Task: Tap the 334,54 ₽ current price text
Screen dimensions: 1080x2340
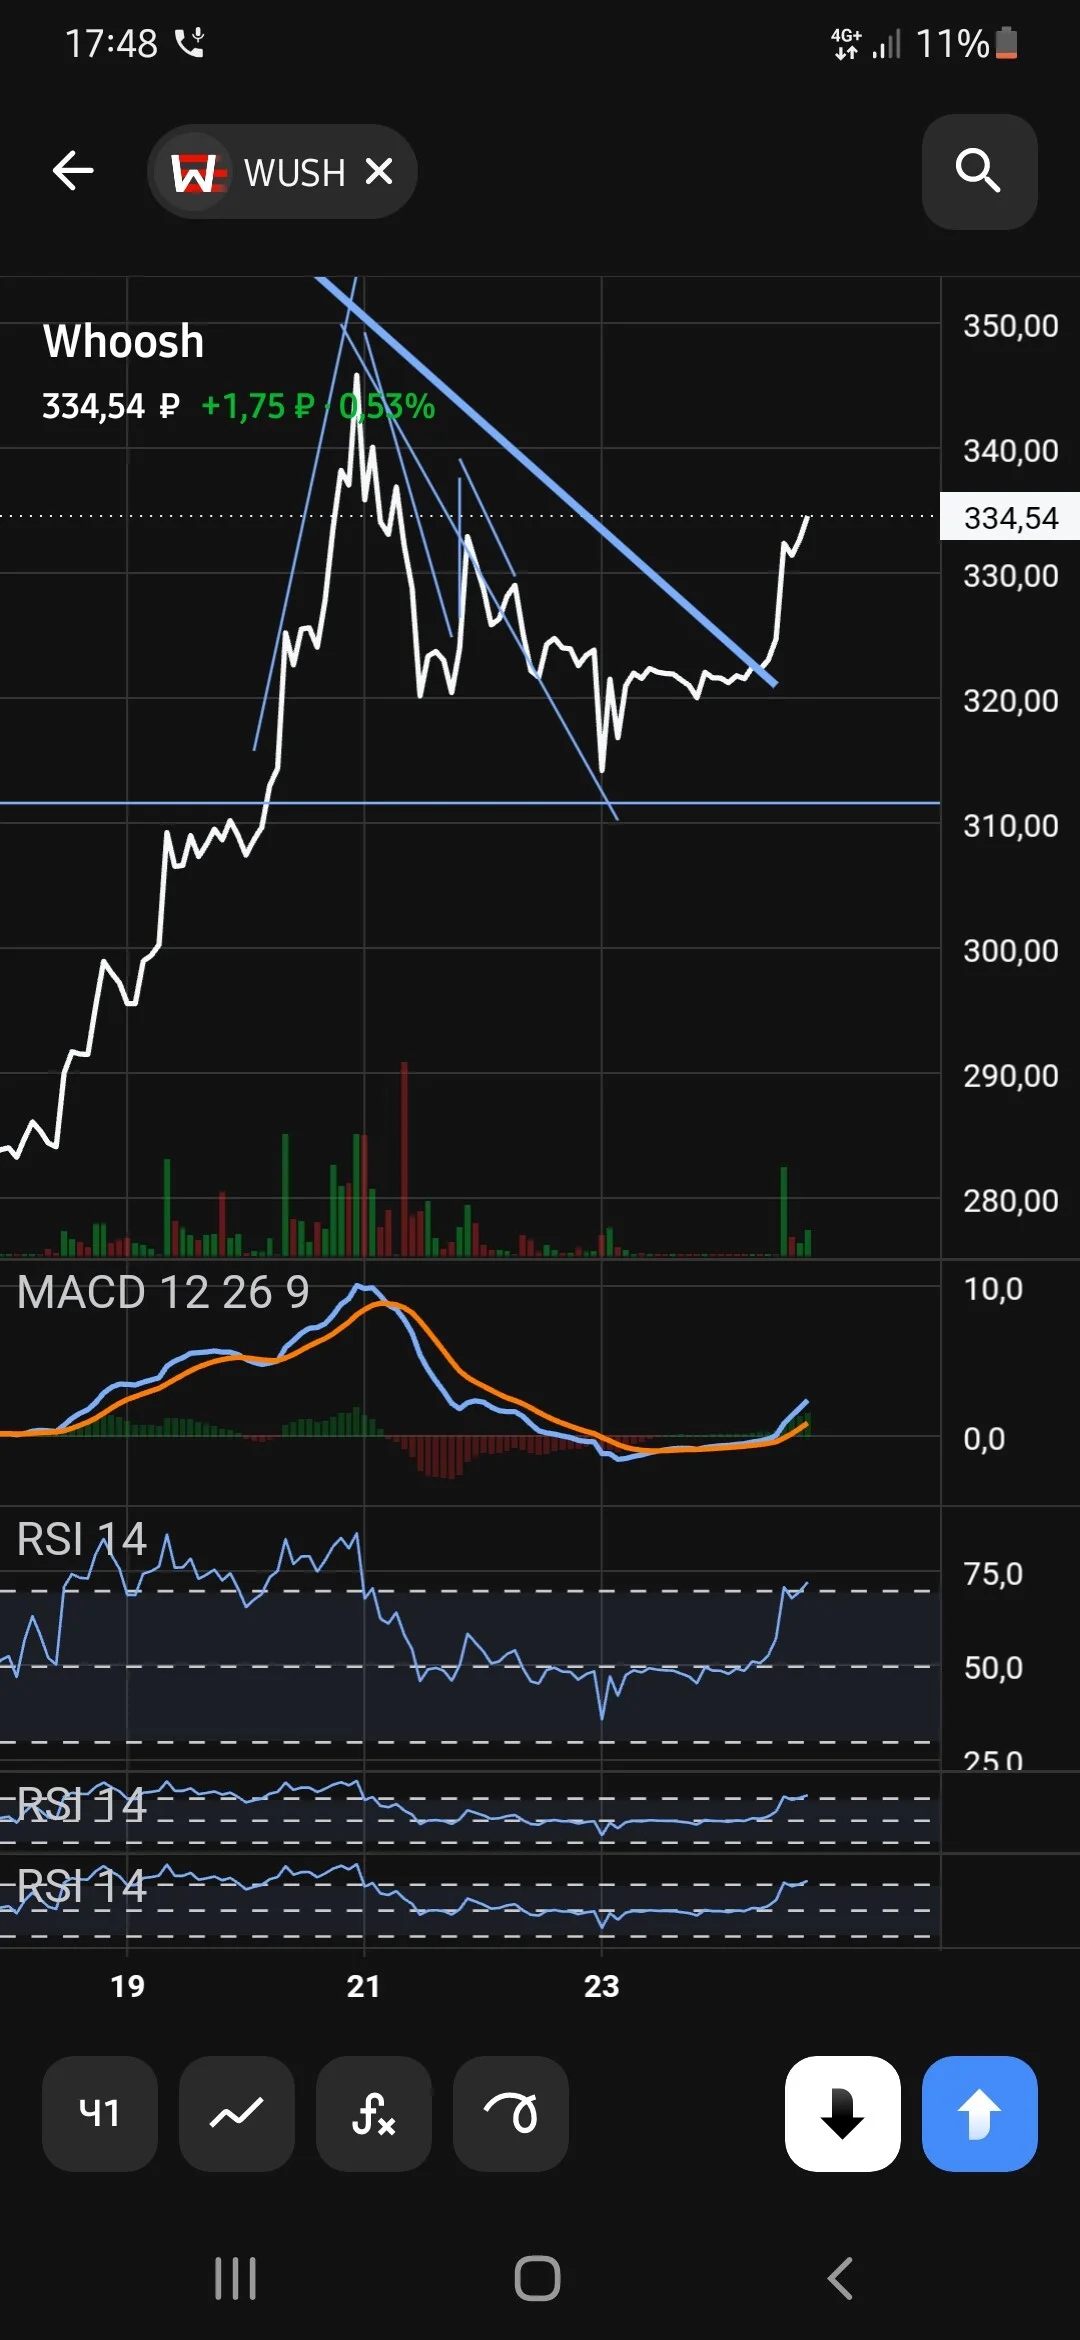Action: pos(111,406)
